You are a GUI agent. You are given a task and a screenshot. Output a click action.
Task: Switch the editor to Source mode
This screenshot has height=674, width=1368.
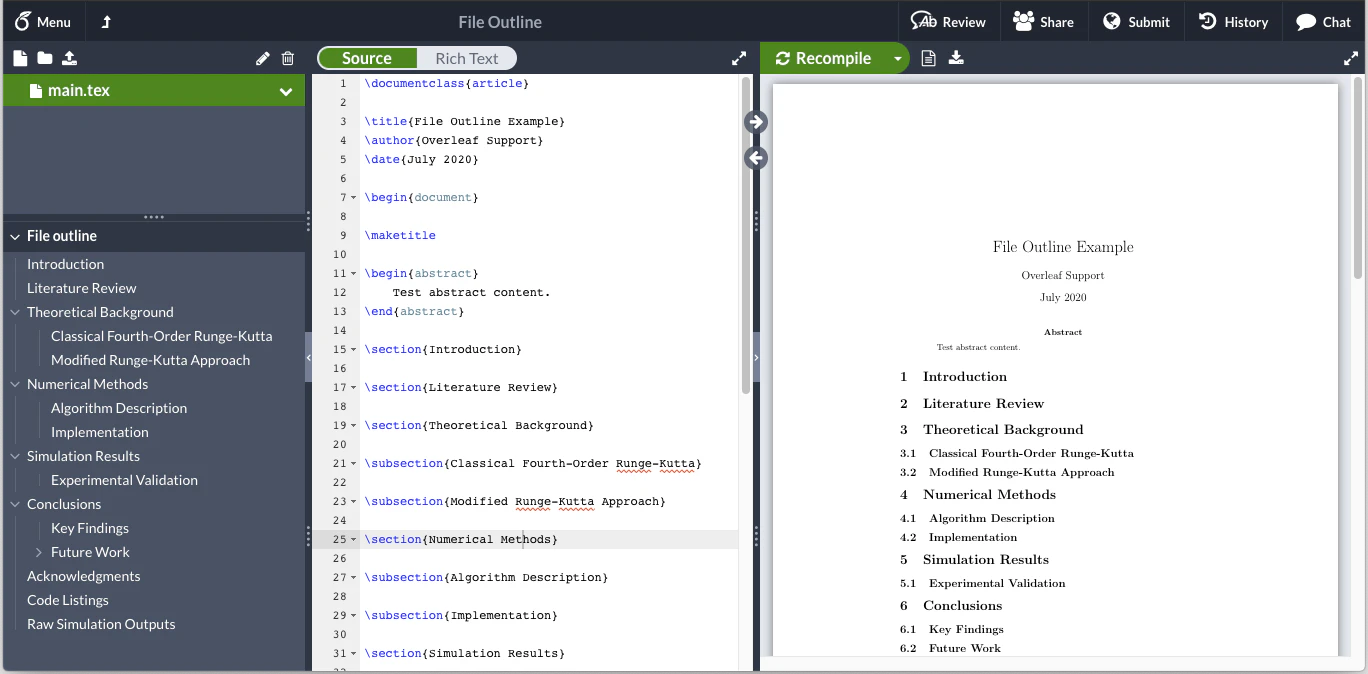click(367, 58)
